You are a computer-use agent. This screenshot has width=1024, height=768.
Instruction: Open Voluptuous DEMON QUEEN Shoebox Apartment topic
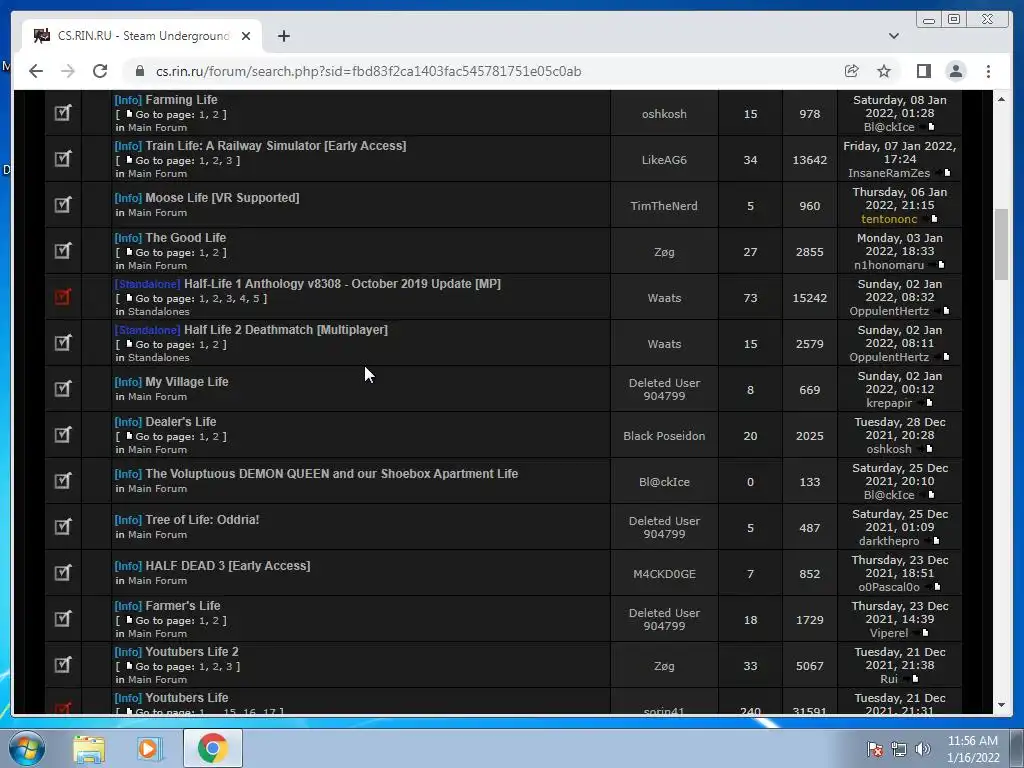tap(332, 474)
